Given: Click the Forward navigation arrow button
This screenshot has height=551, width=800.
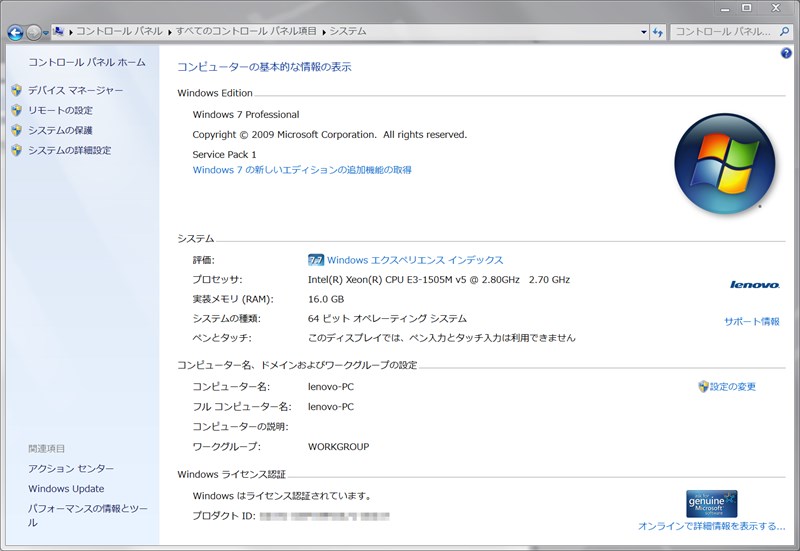Looking at the screenshot, I should tap(34, 33).
